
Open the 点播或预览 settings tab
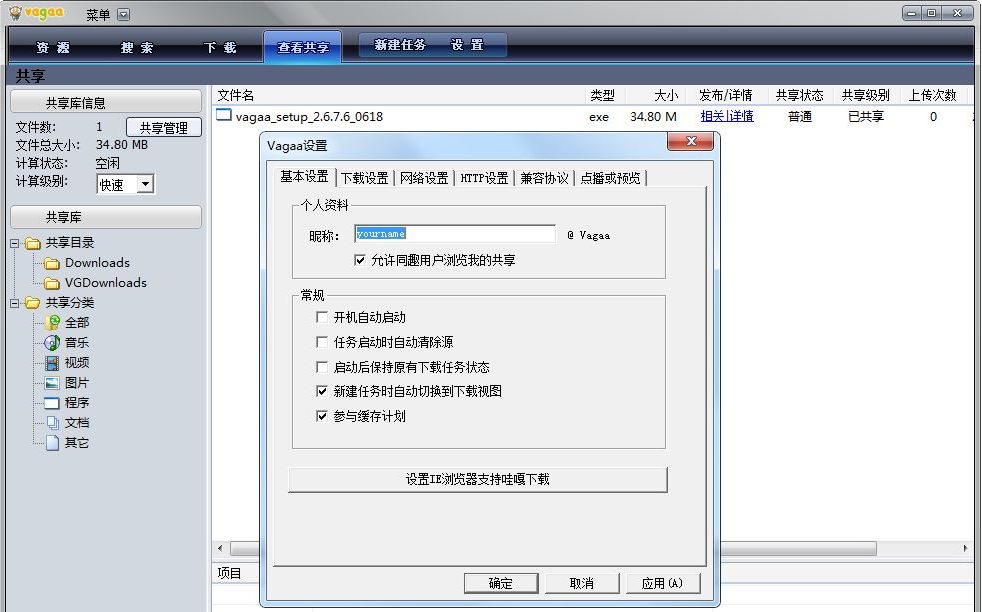click(611, 178)
